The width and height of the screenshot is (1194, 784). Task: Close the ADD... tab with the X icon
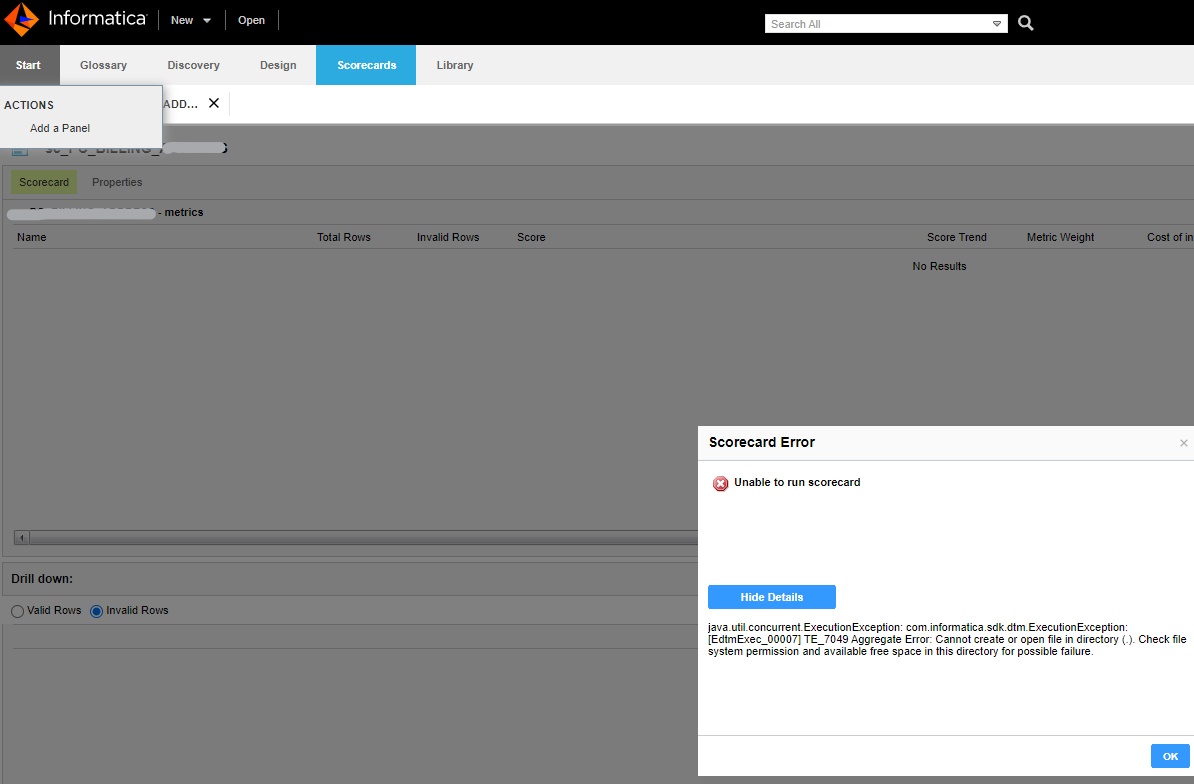pyautogui.click(x=214, y=103)
